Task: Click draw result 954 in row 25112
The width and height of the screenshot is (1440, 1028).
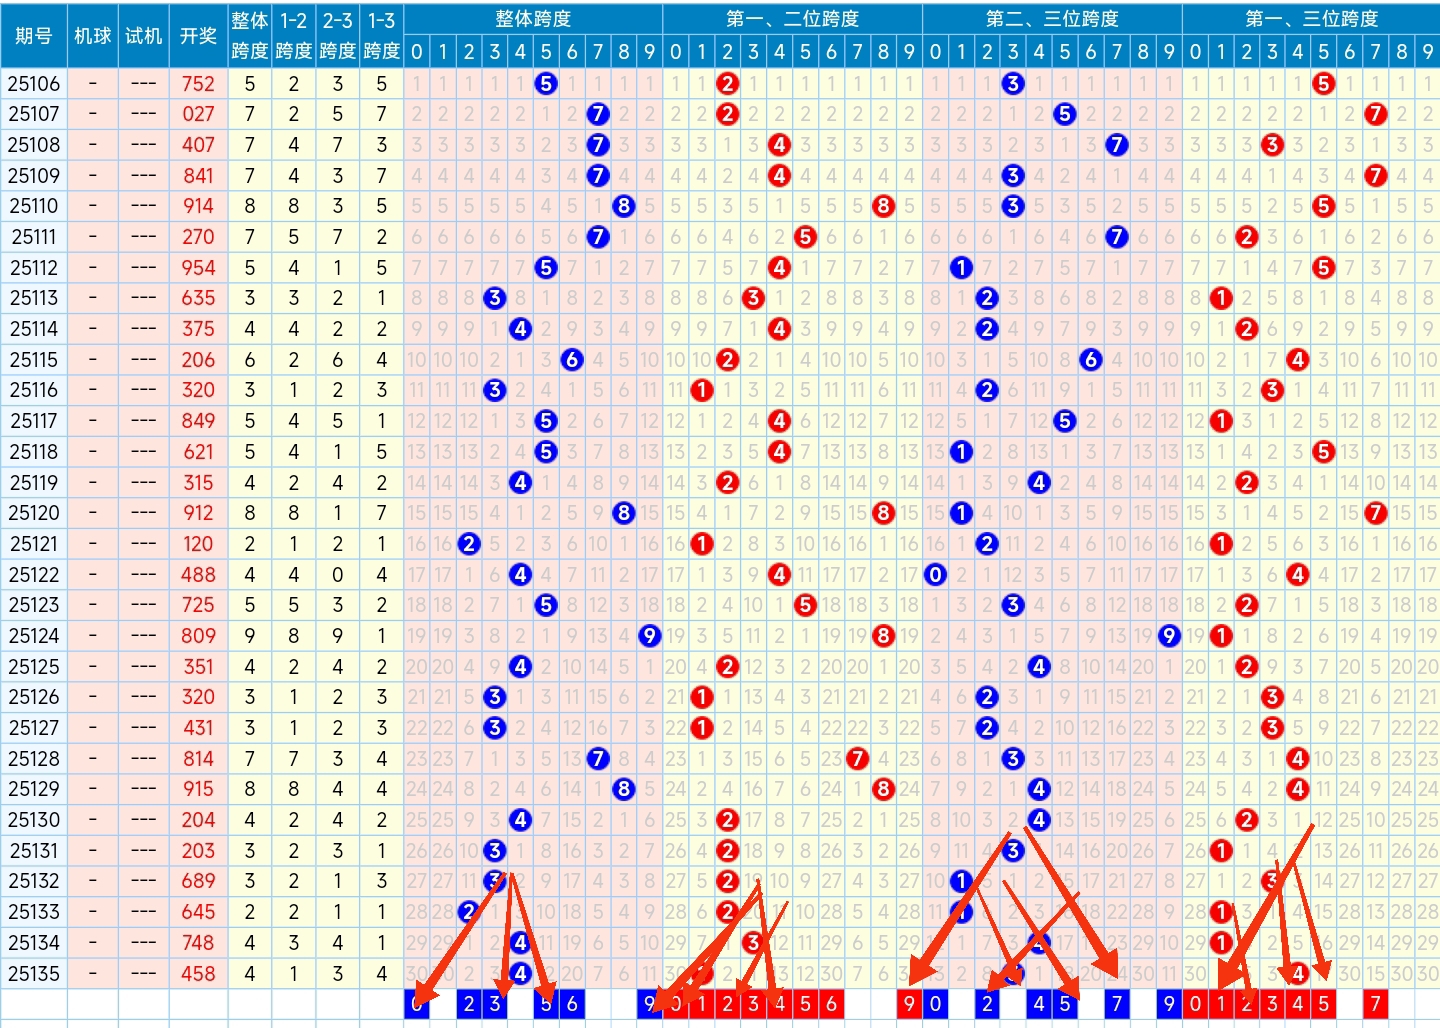Action: click(x=198, y=268)
